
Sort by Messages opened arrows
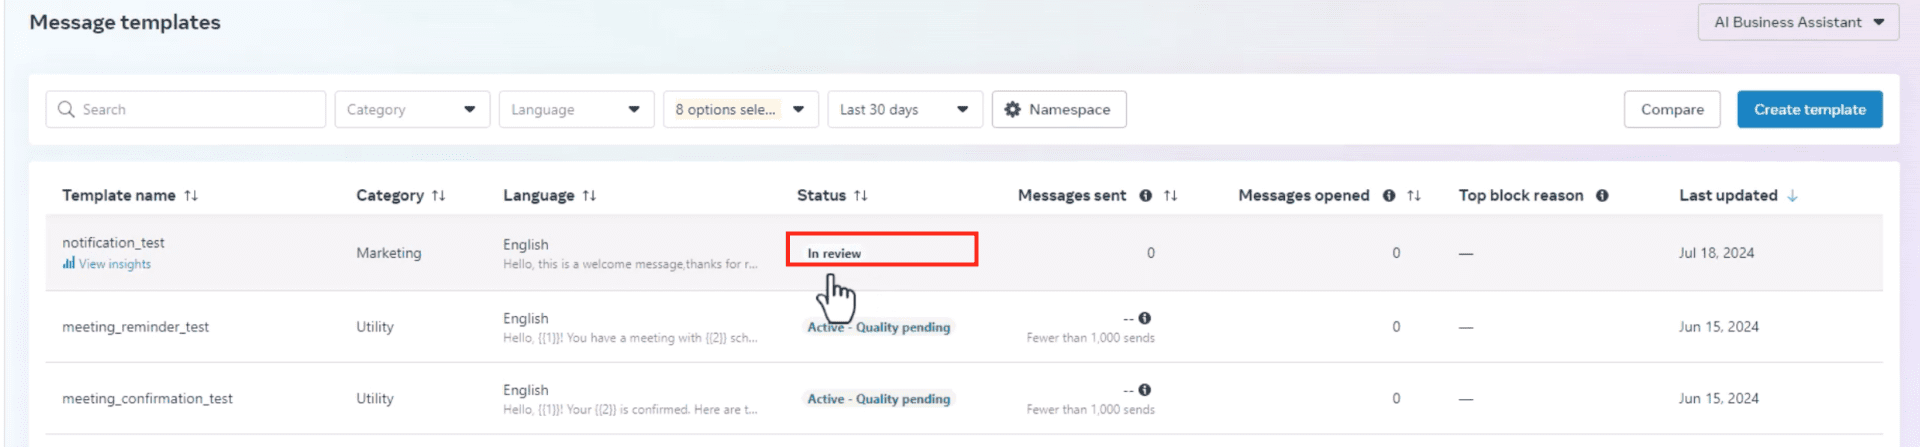tap(1413, 196)
